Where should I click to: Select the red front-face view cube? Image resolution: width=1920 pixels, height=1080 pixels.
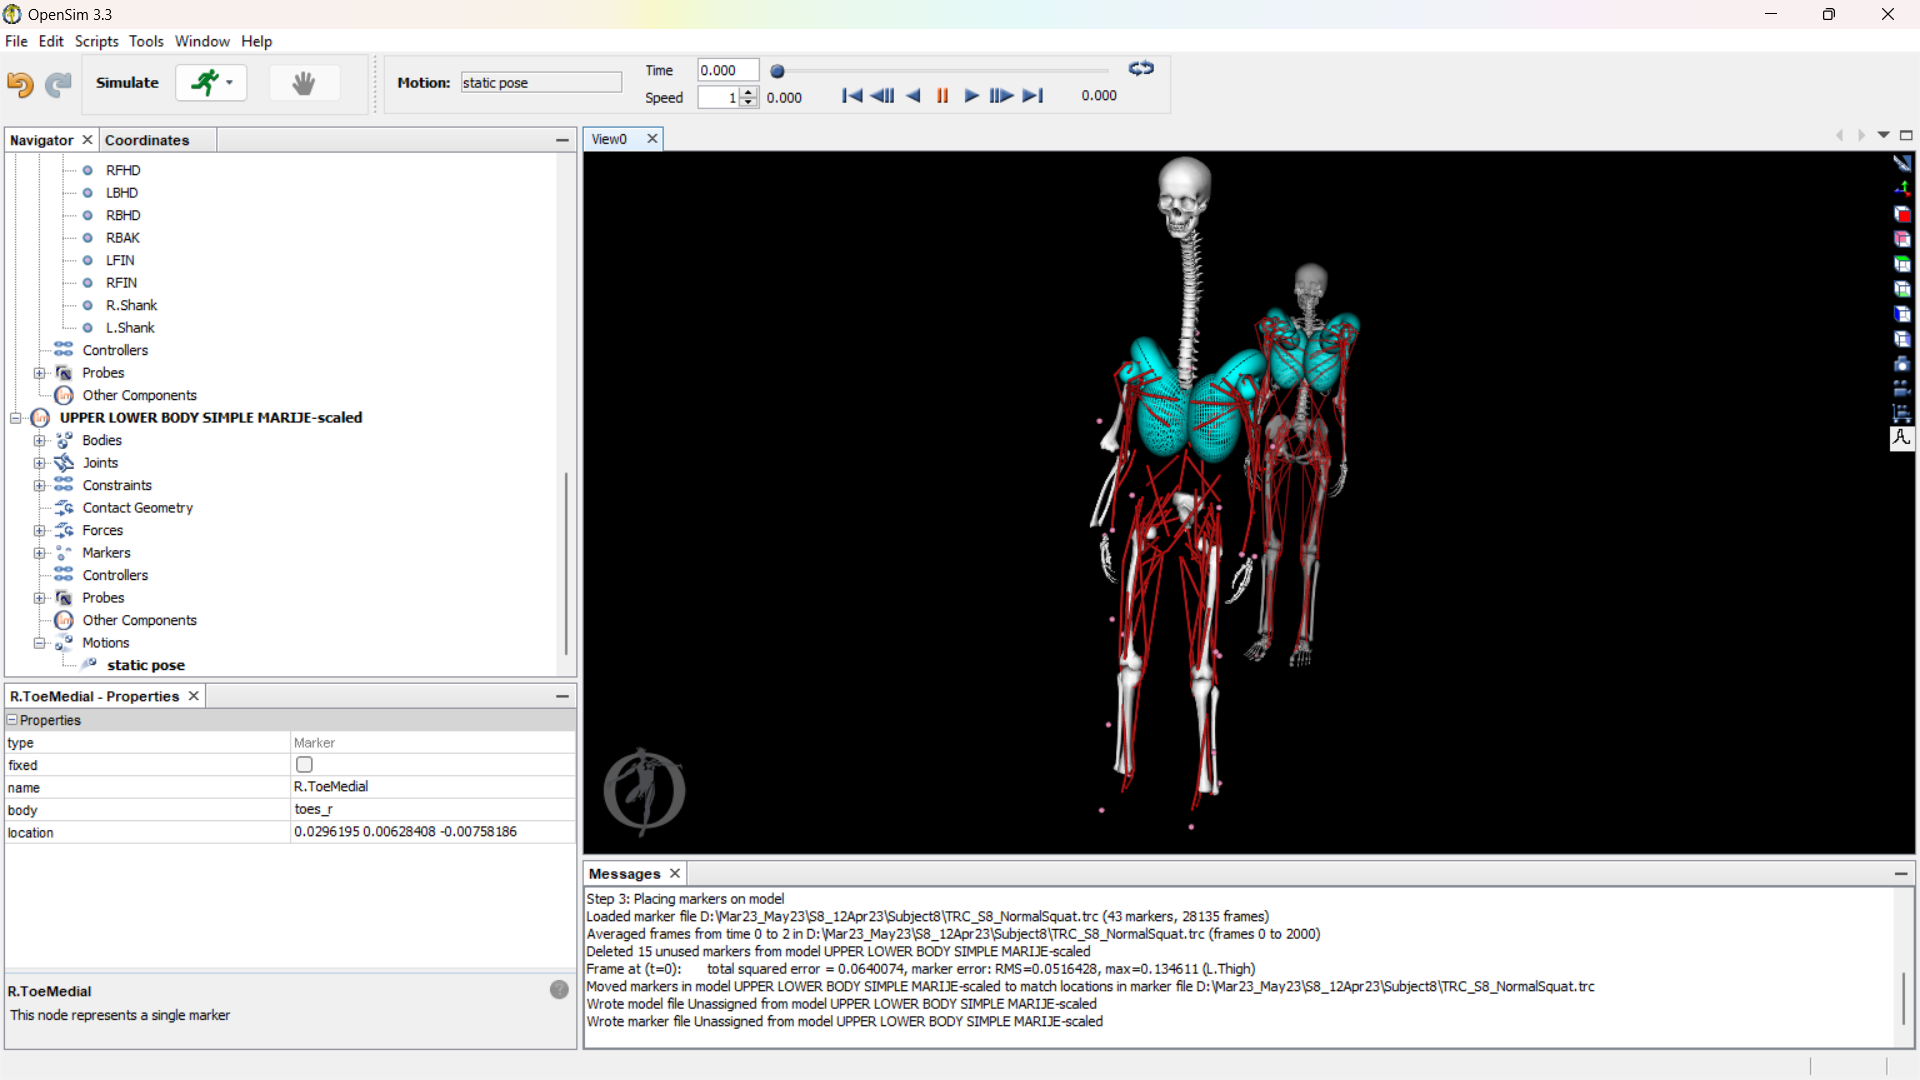coord(1902,214)
